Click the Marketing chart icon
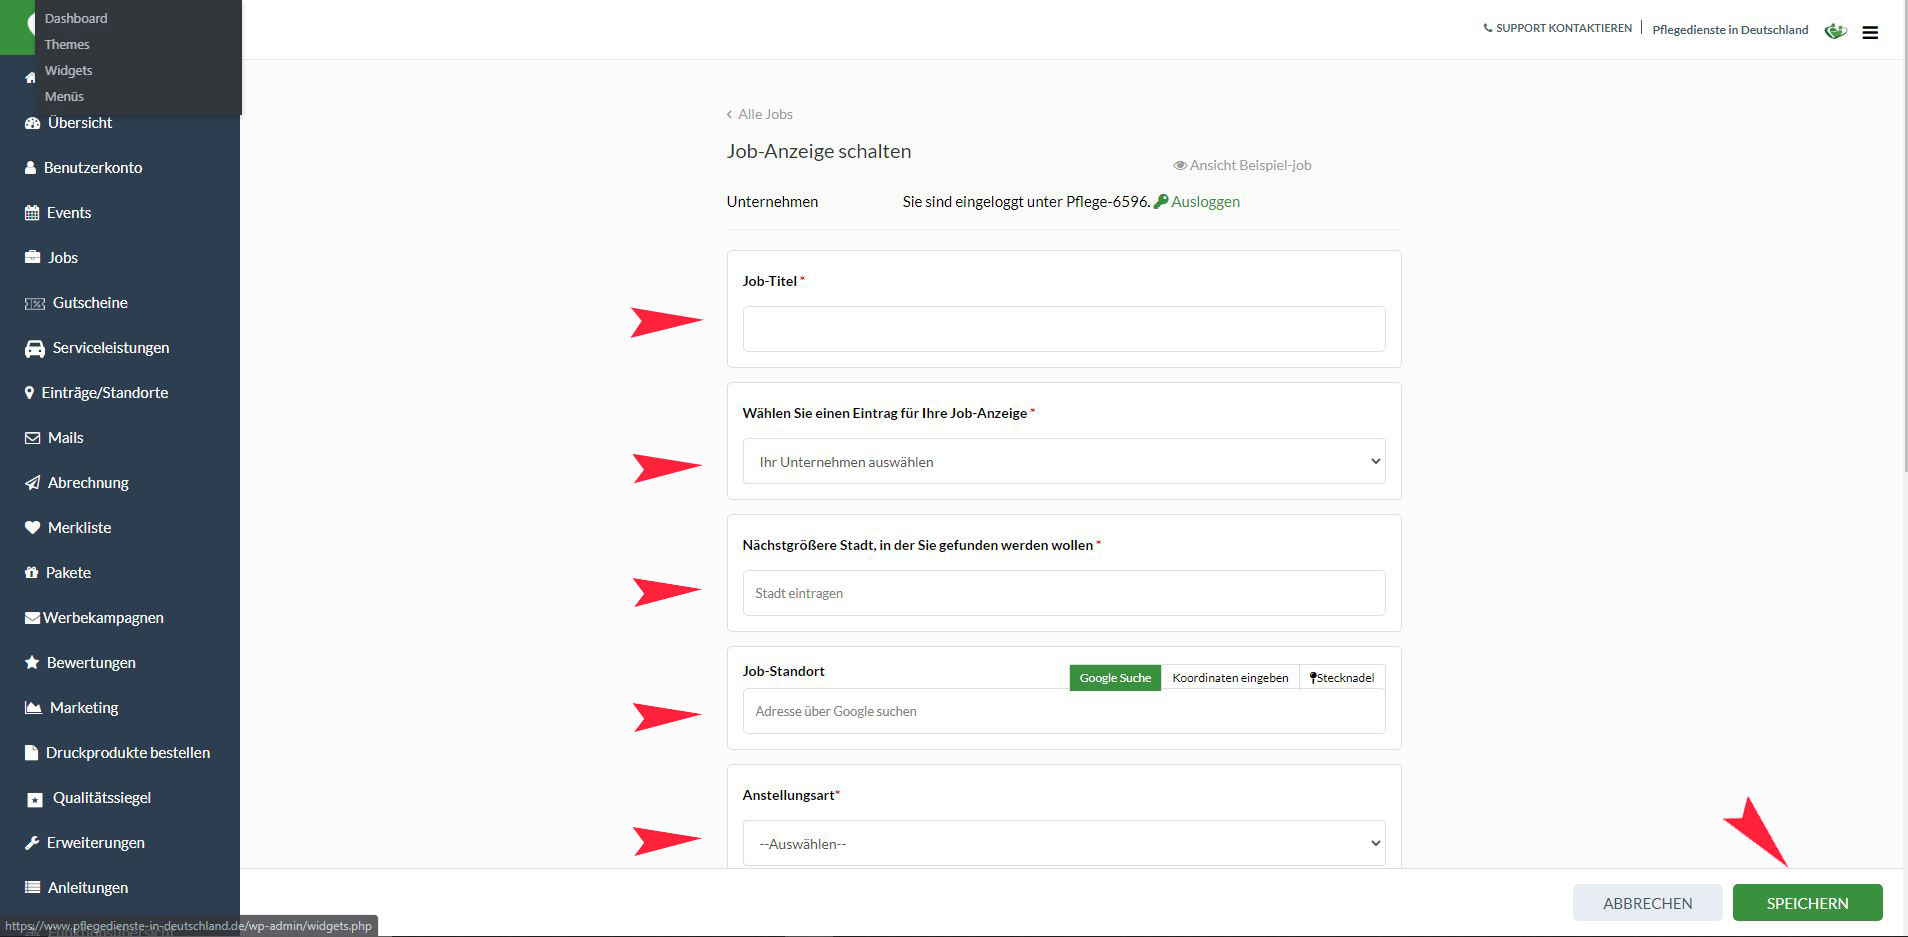 click(x=33, y=708)
